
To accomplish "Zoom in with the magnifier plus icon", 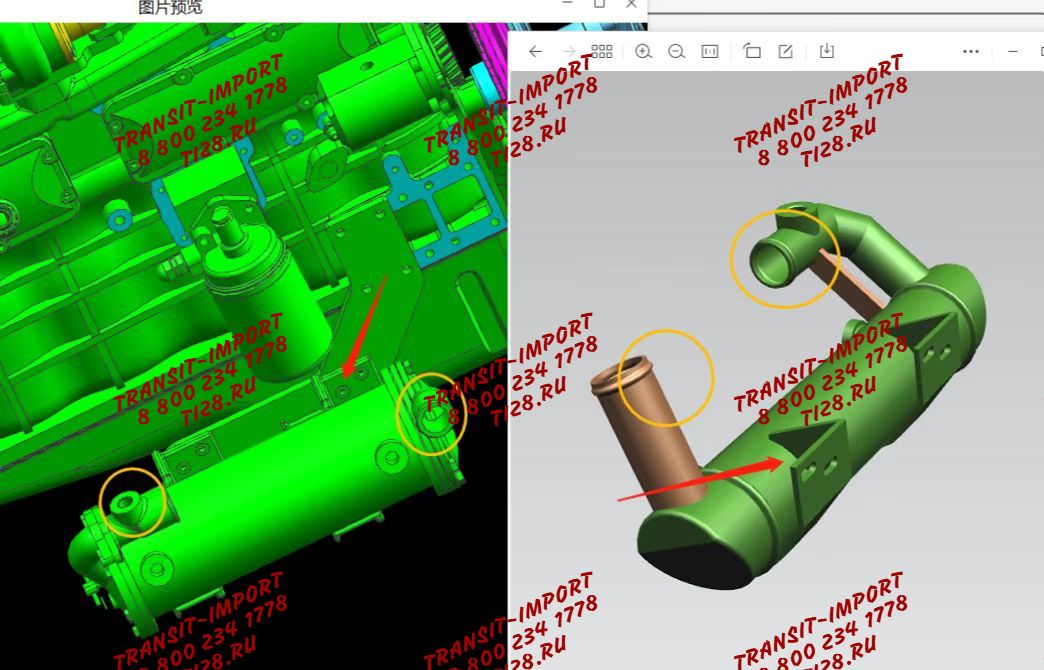I will (643, 51).
